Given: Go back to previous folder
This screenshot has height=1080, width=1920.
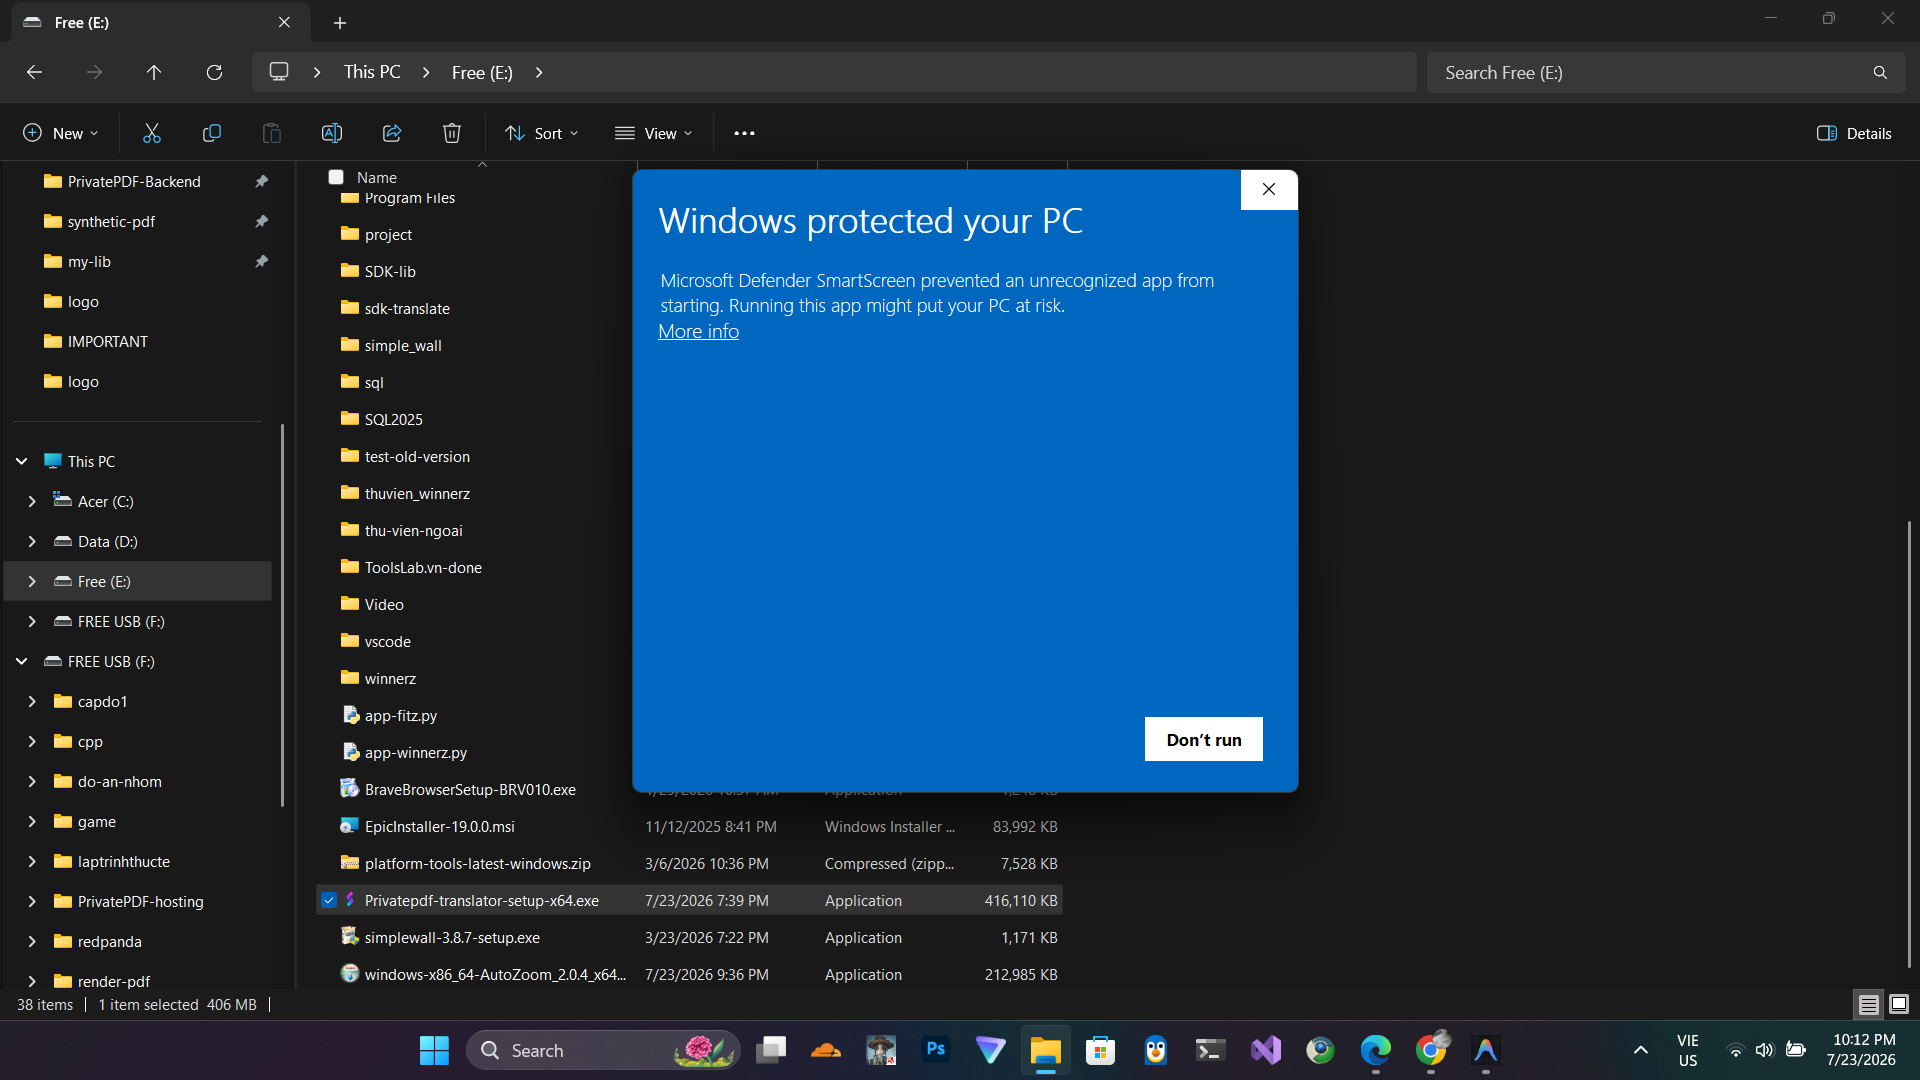Looking at the screenshot, I should (34, 72).
